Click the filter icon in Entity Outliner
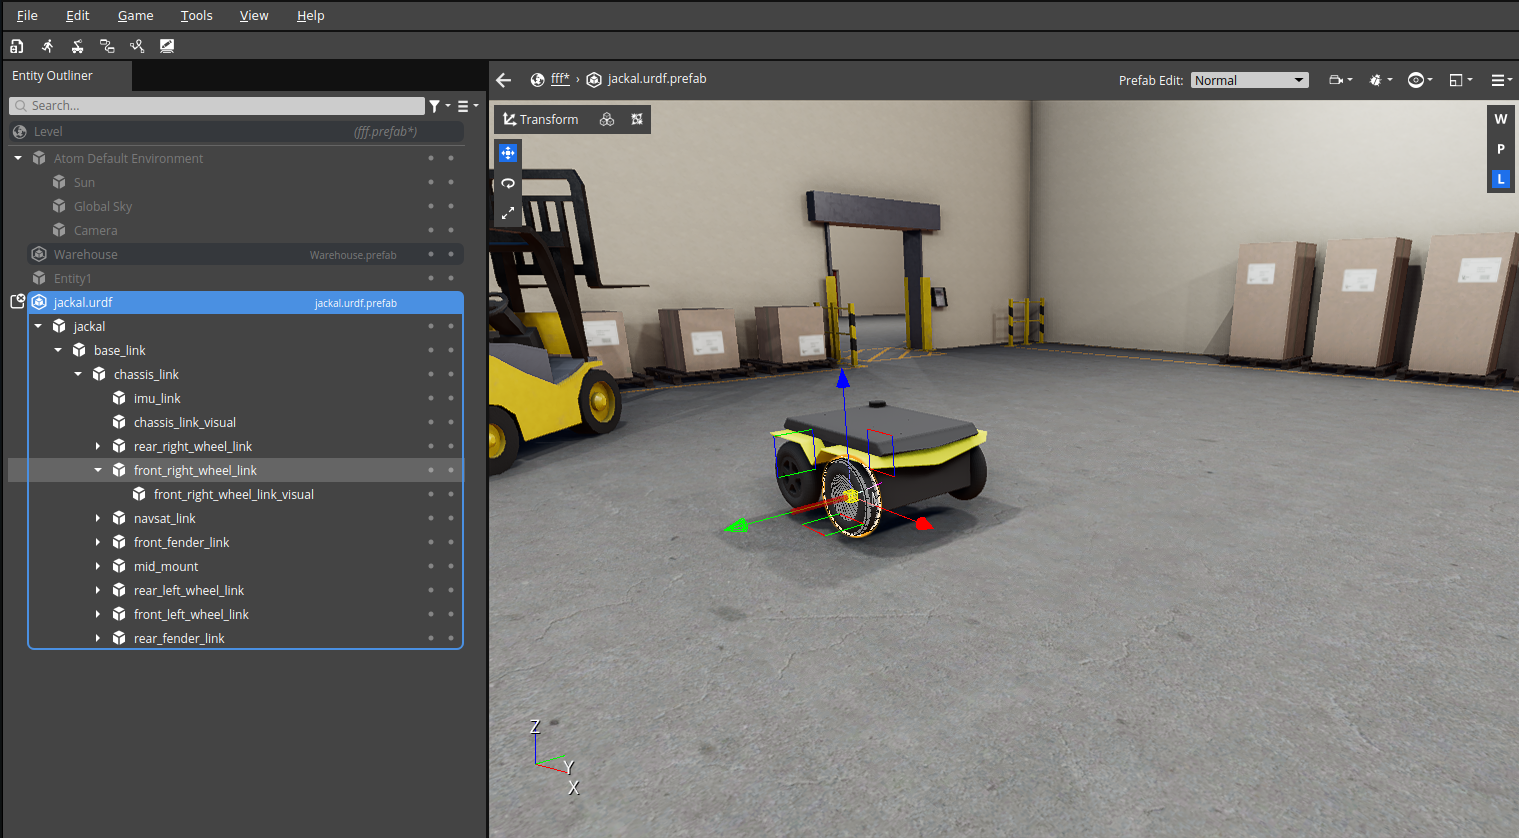The image size is (1519, 838). [436, 105]
